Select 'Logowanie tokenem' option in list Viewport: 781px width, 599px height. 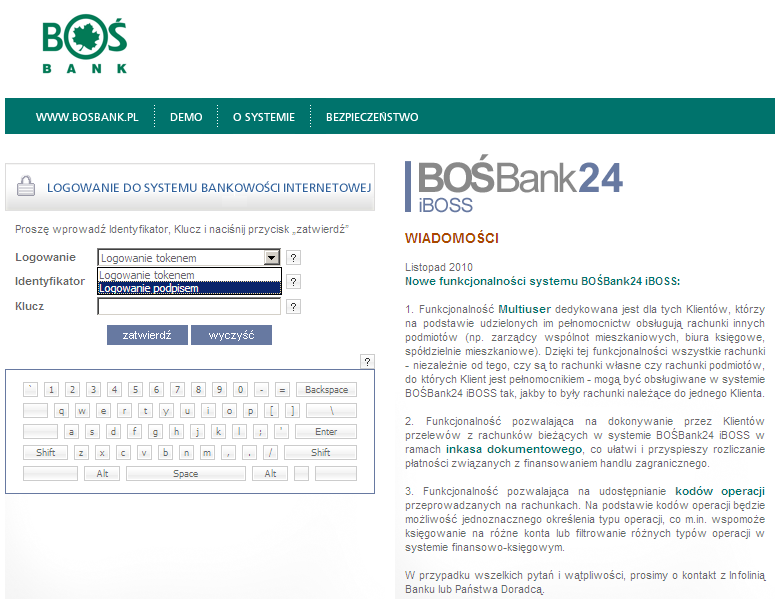189,275
